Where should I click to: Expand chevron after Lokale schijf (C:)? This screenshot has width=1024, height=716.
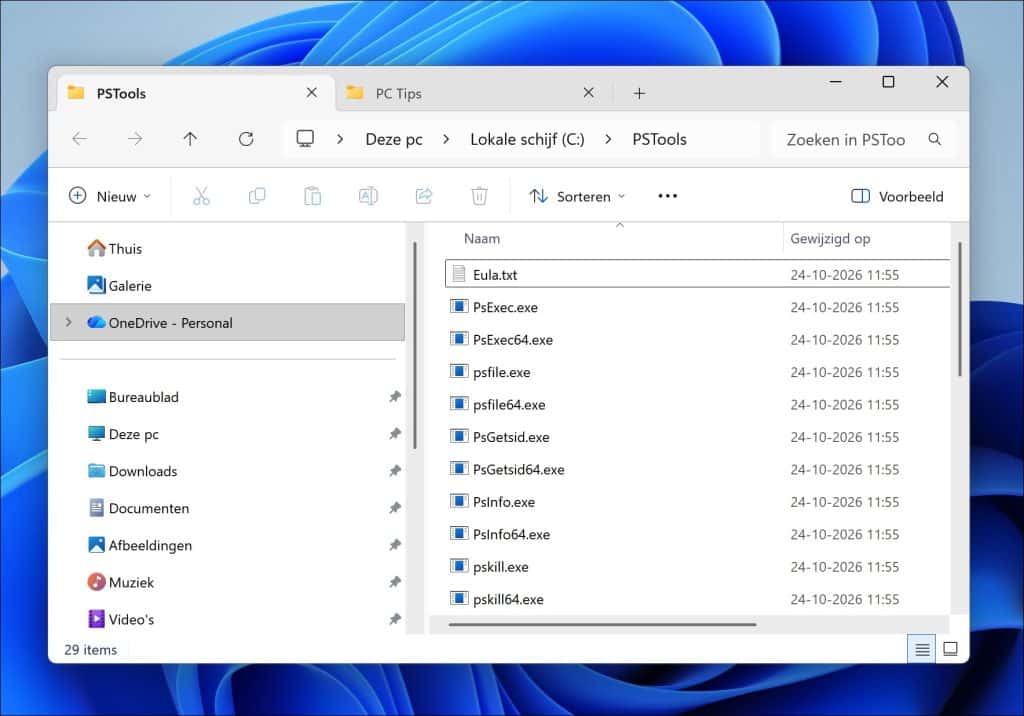608,139
